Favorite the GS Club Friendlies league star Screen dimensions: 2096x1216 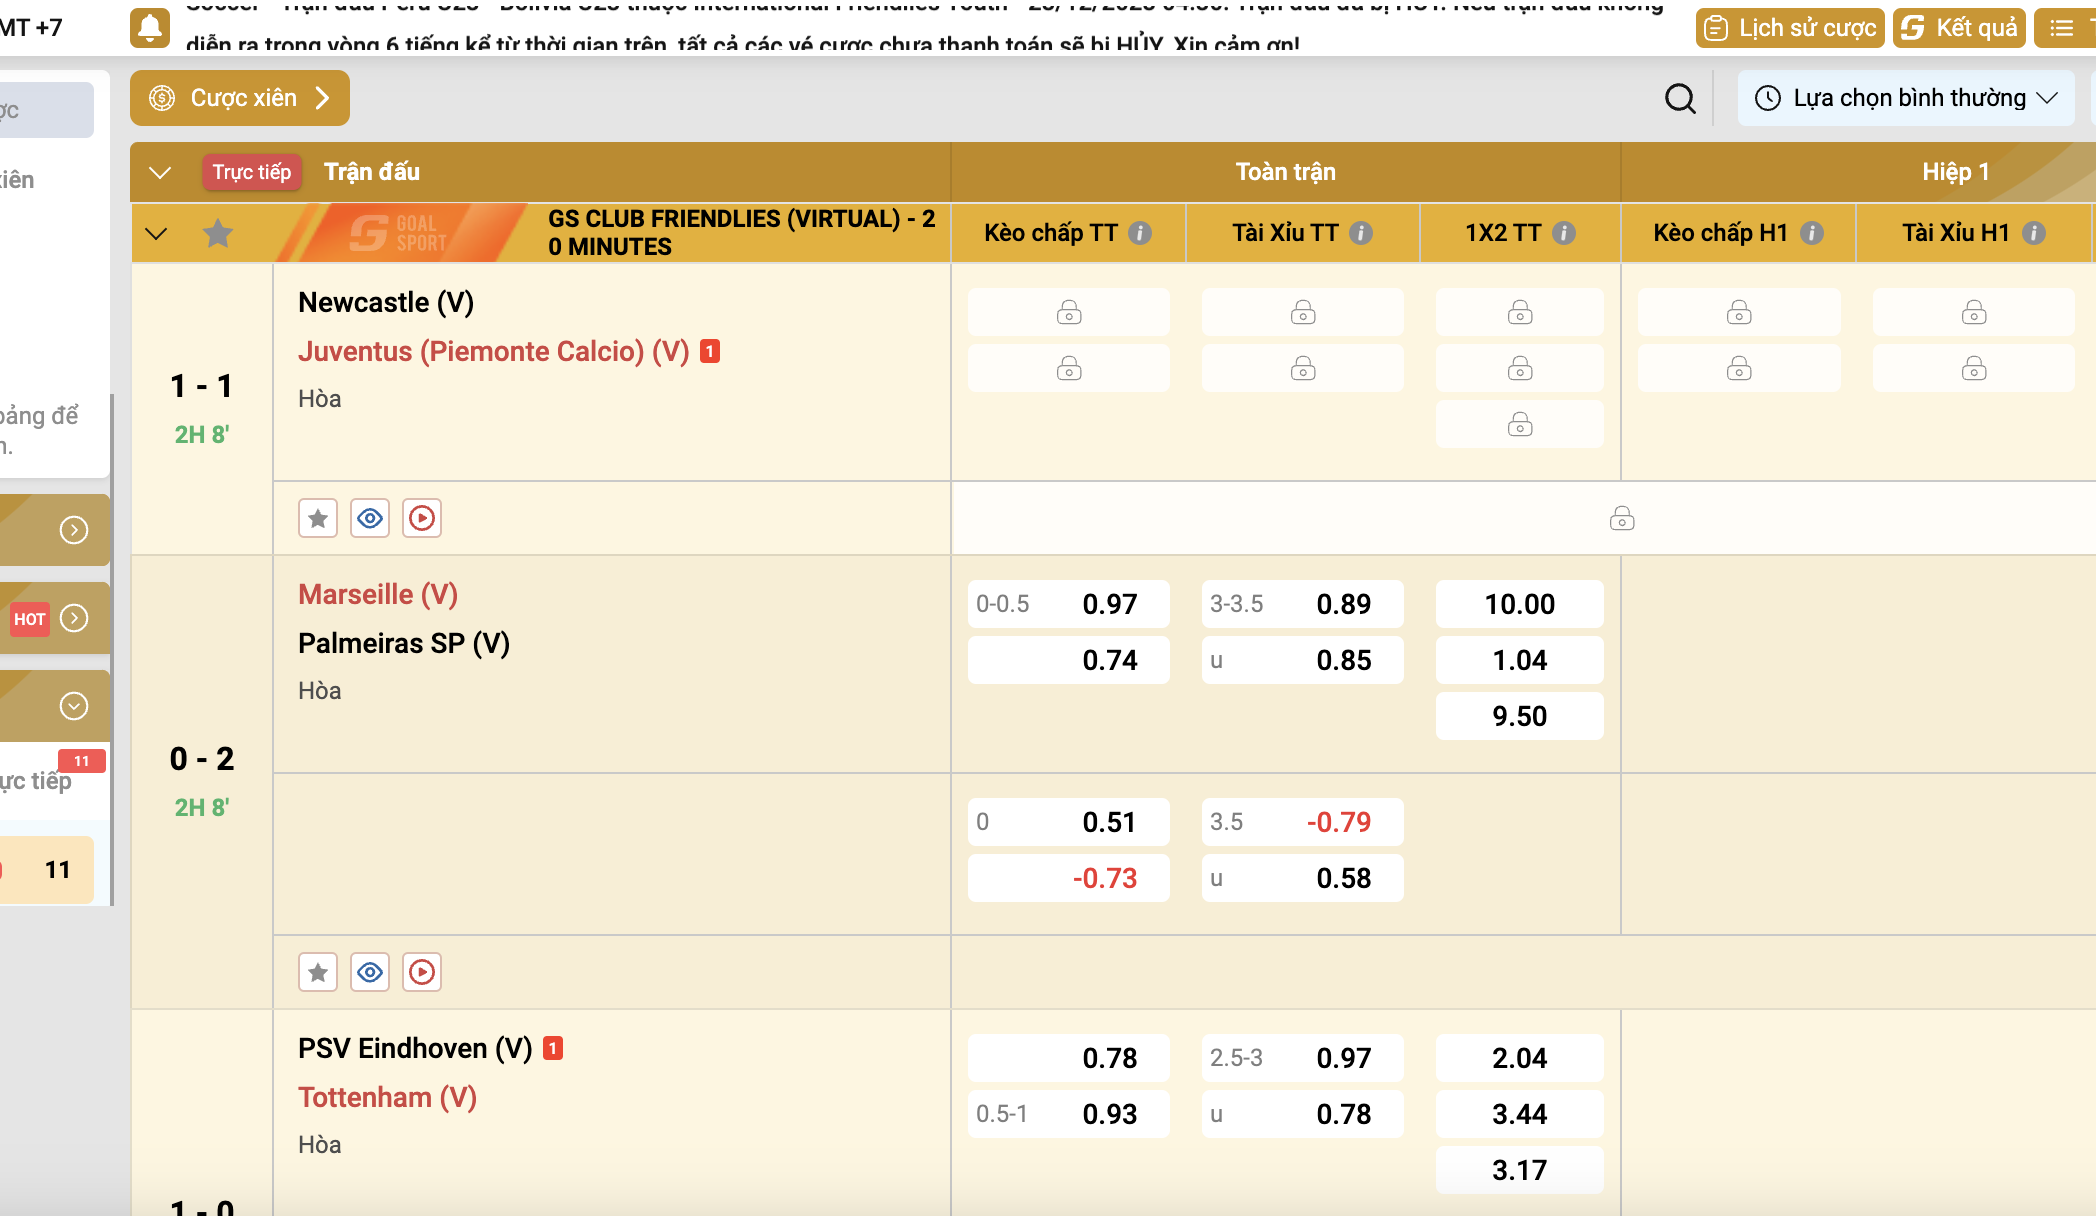click(x=217, y=234)
